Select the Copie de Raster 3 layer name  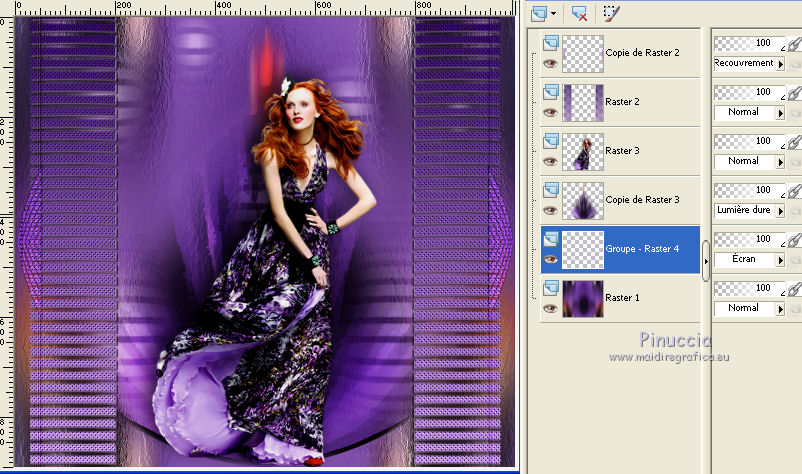tap(642, 200)
